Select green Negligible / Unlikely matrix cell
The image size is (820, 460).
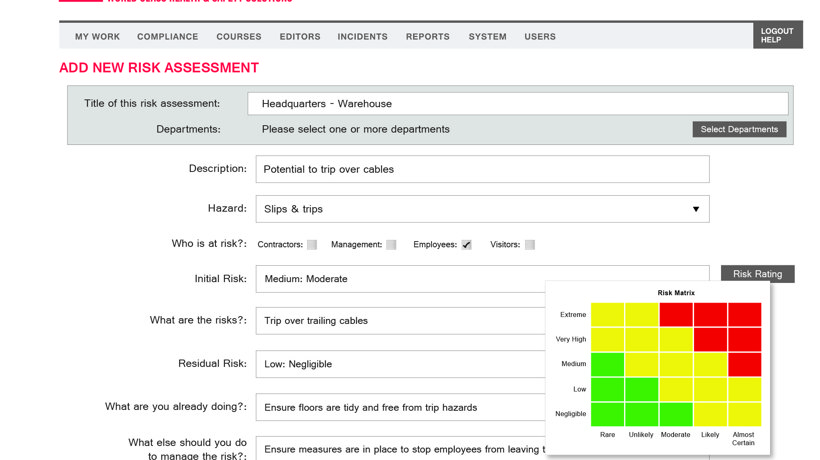pyautogui.click(x=642, y=414)
